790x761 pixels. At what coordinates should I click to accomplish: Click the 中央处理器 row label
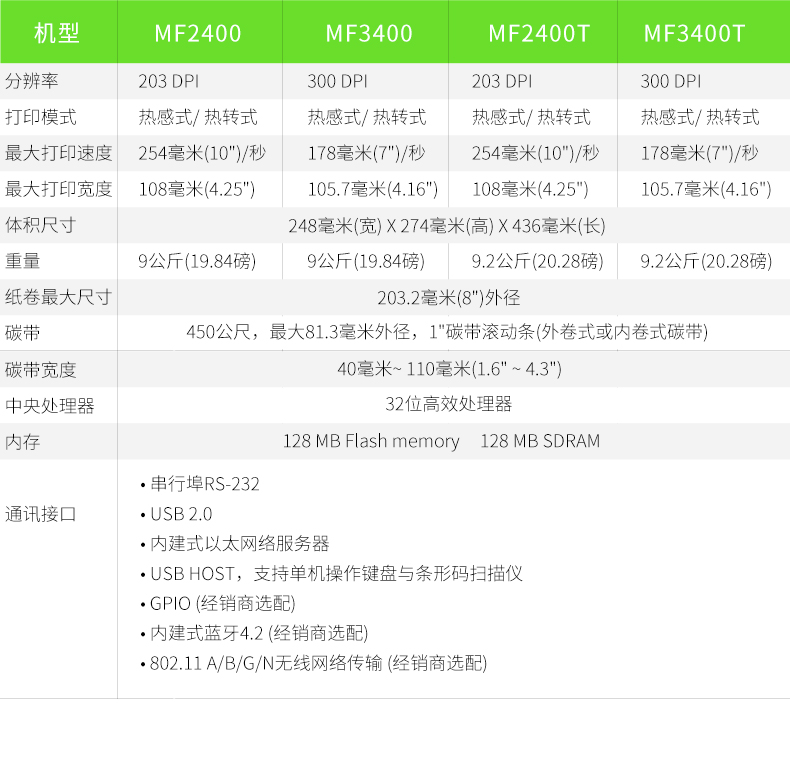pos(50,406)
